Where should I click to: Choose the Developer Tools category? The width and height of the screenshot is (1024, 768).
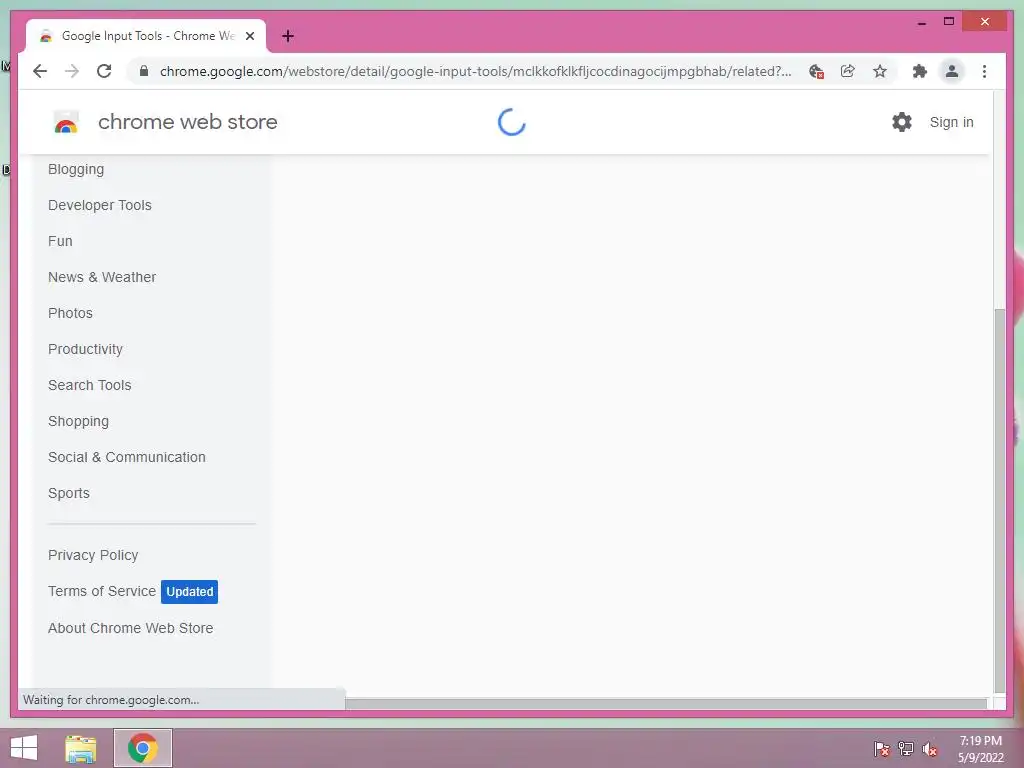coord(99,205)
